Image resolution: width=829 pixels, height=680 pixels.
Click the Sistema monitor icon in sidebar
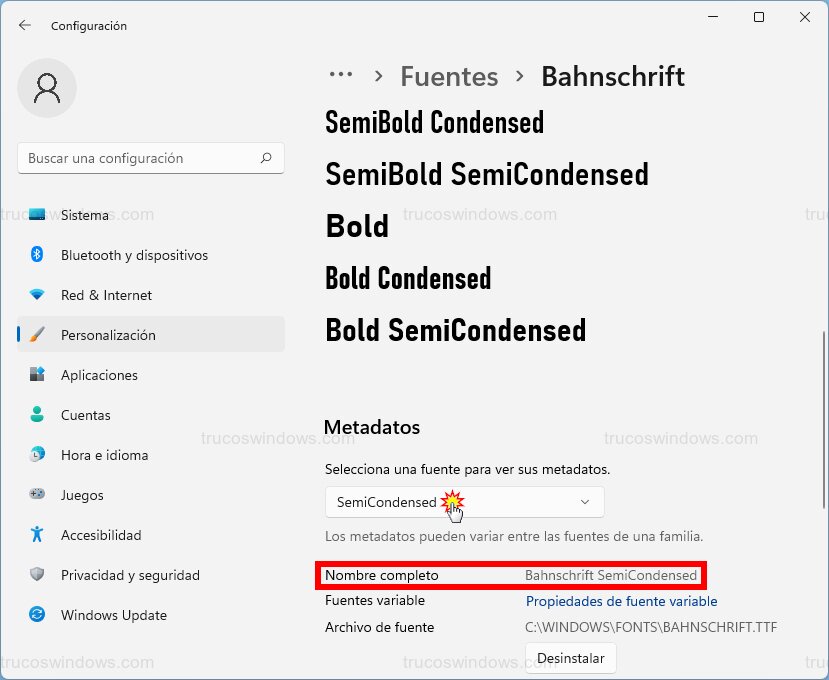pos(37,215)
